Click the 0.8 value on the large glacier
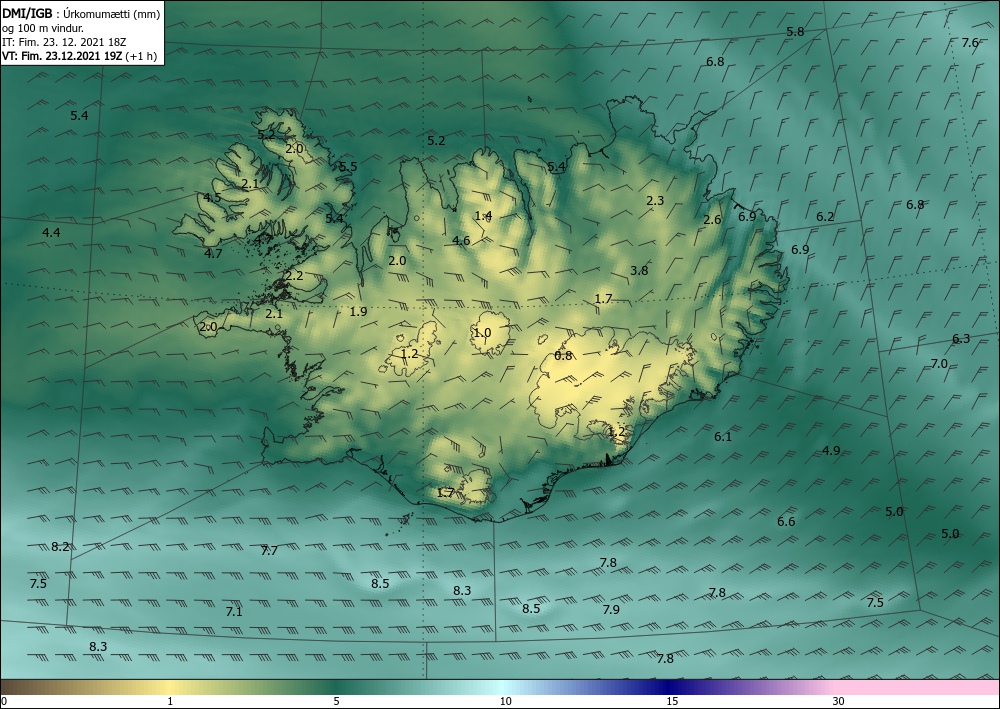This screenshot has height=709, width=1000. coord(563,356)
